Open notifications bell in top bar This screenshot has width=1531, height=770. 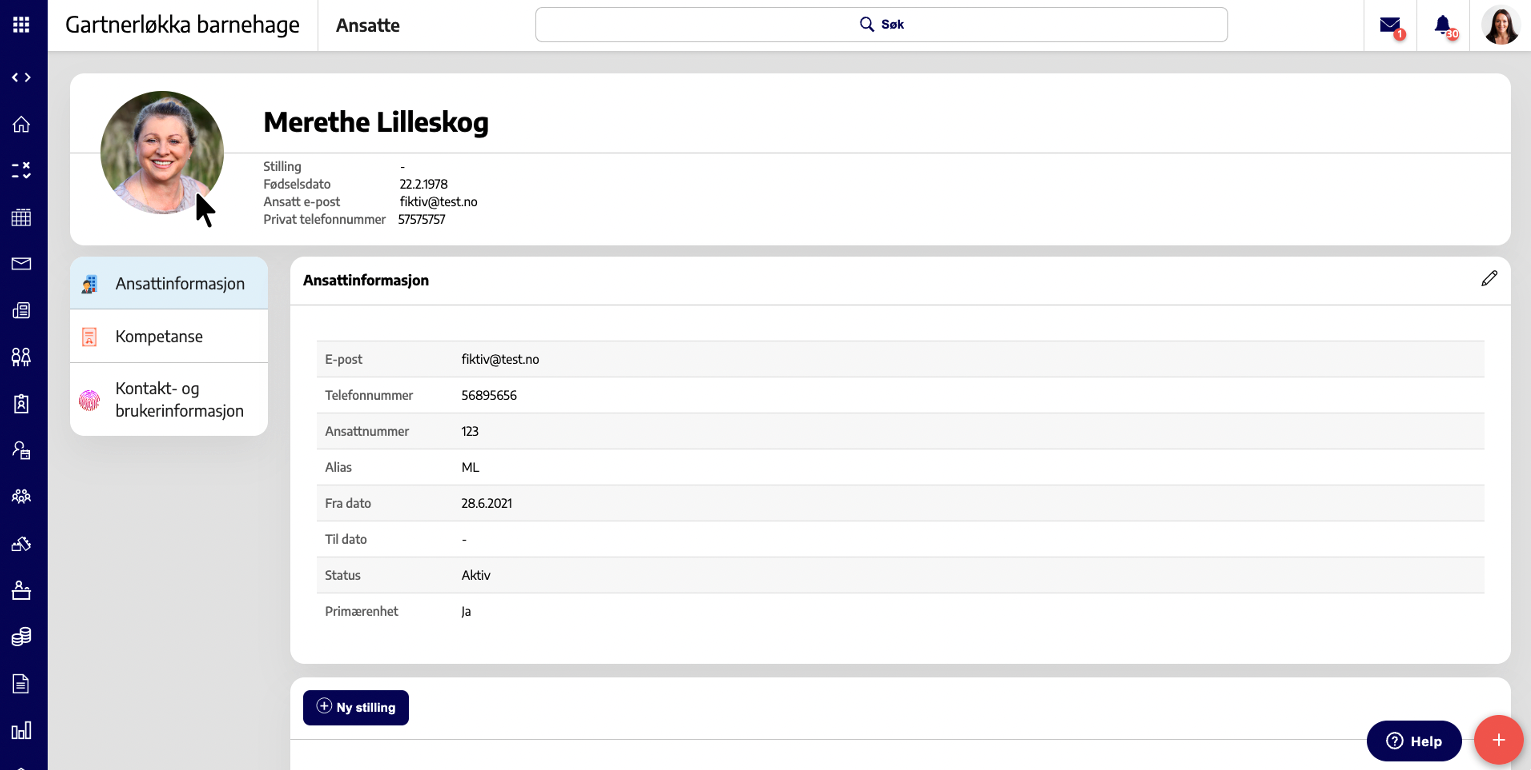pyautogui.click(x=1443, y=26)
